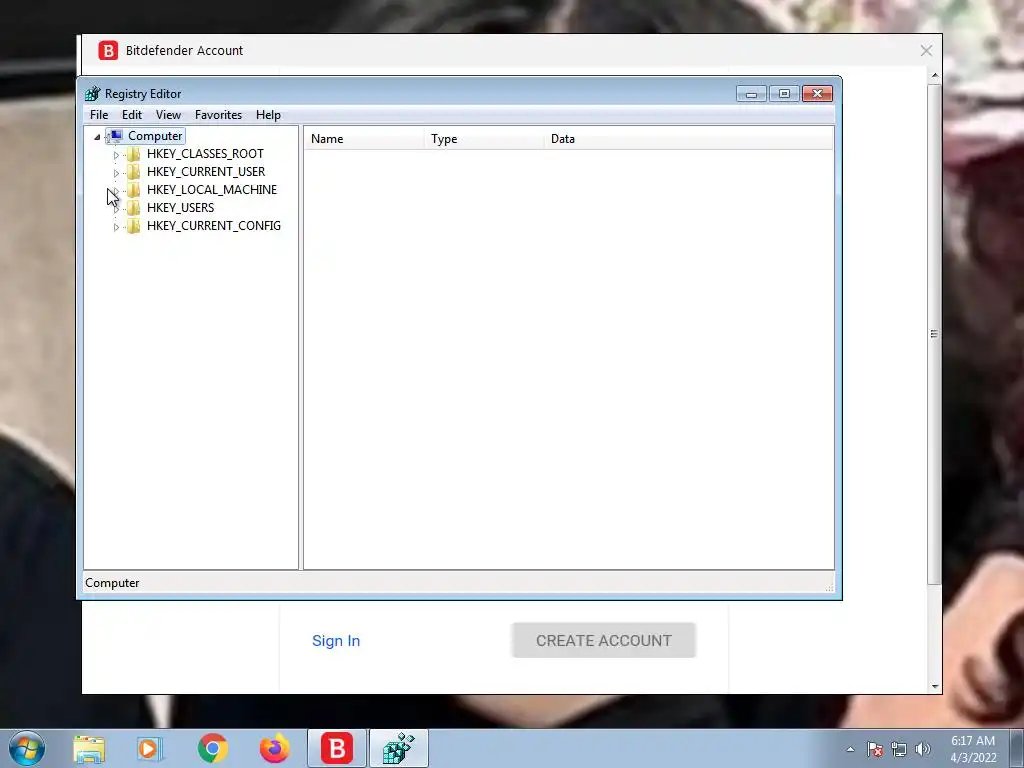Expand the HKEY_CURRENT_USER key
Viewport: 1024px width, 768px height.
pos(116,173)
